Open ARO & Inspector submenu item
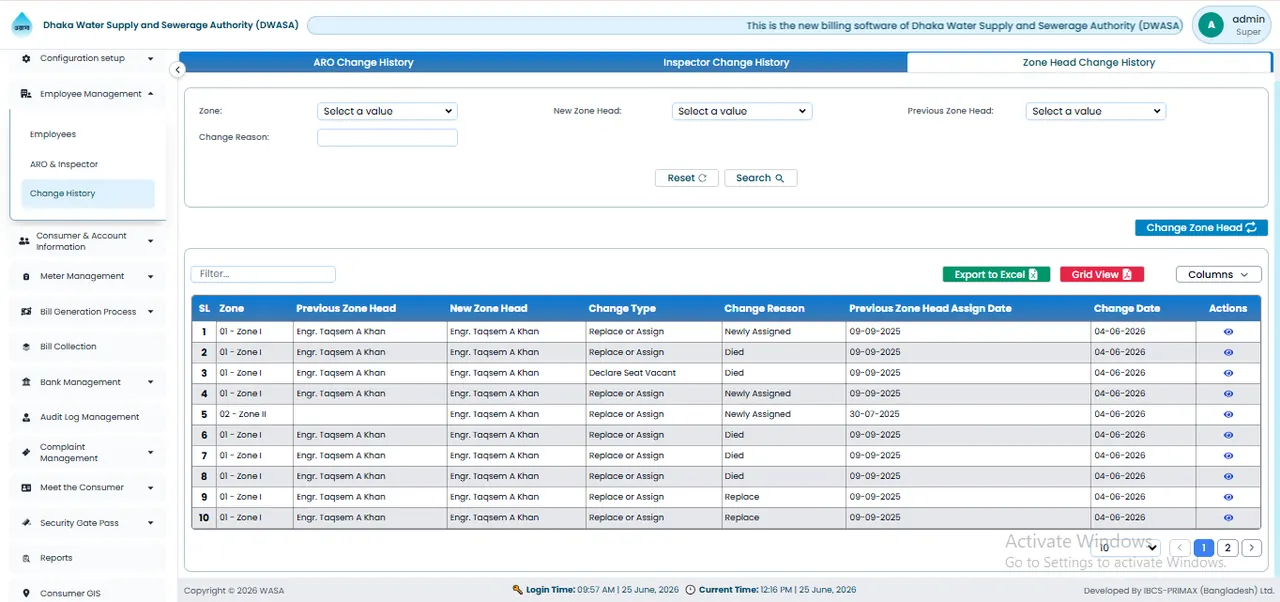 pos(64,164)
